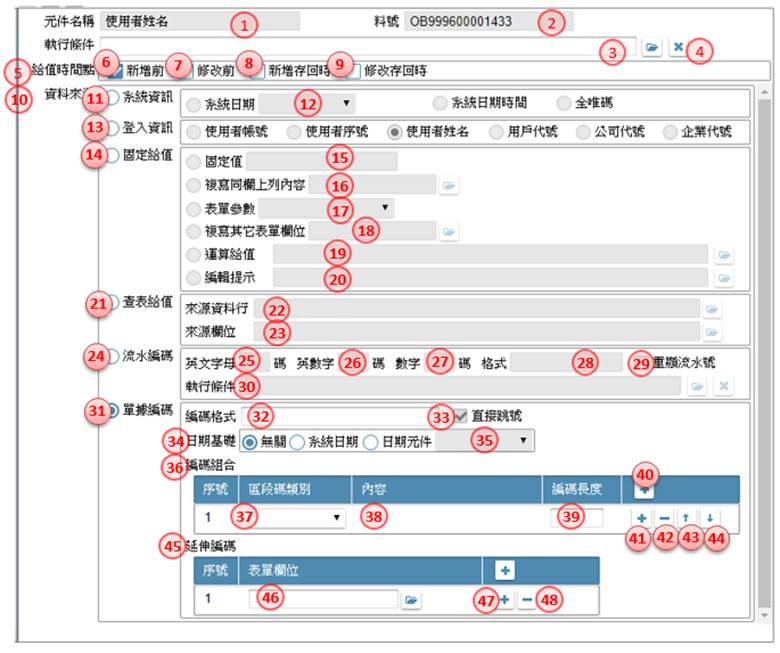Choose 使用者姓名 radio option
The height and width of the screenshot is (653, 780).
tap(394, 132)
